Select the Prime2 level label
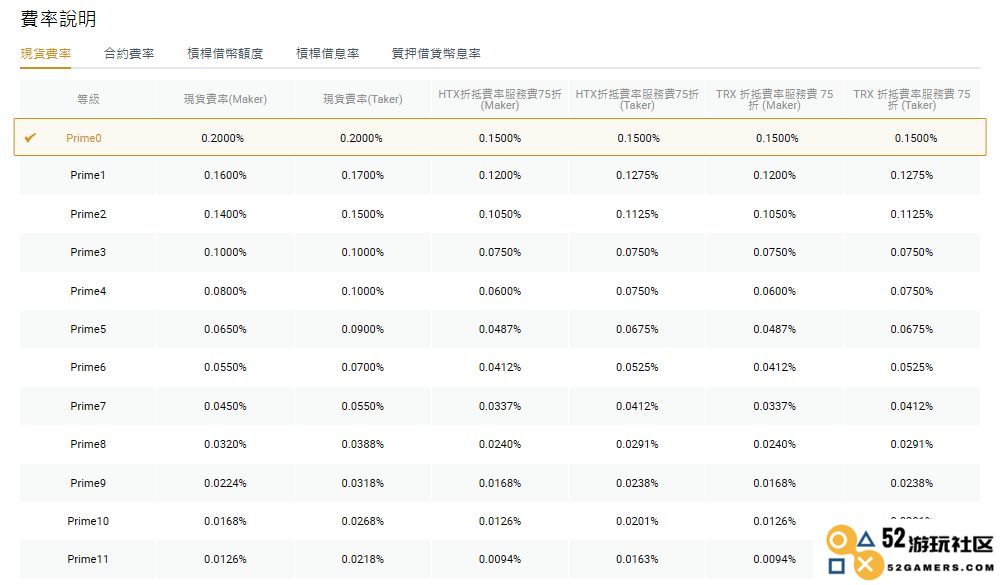 pos(88,214)
